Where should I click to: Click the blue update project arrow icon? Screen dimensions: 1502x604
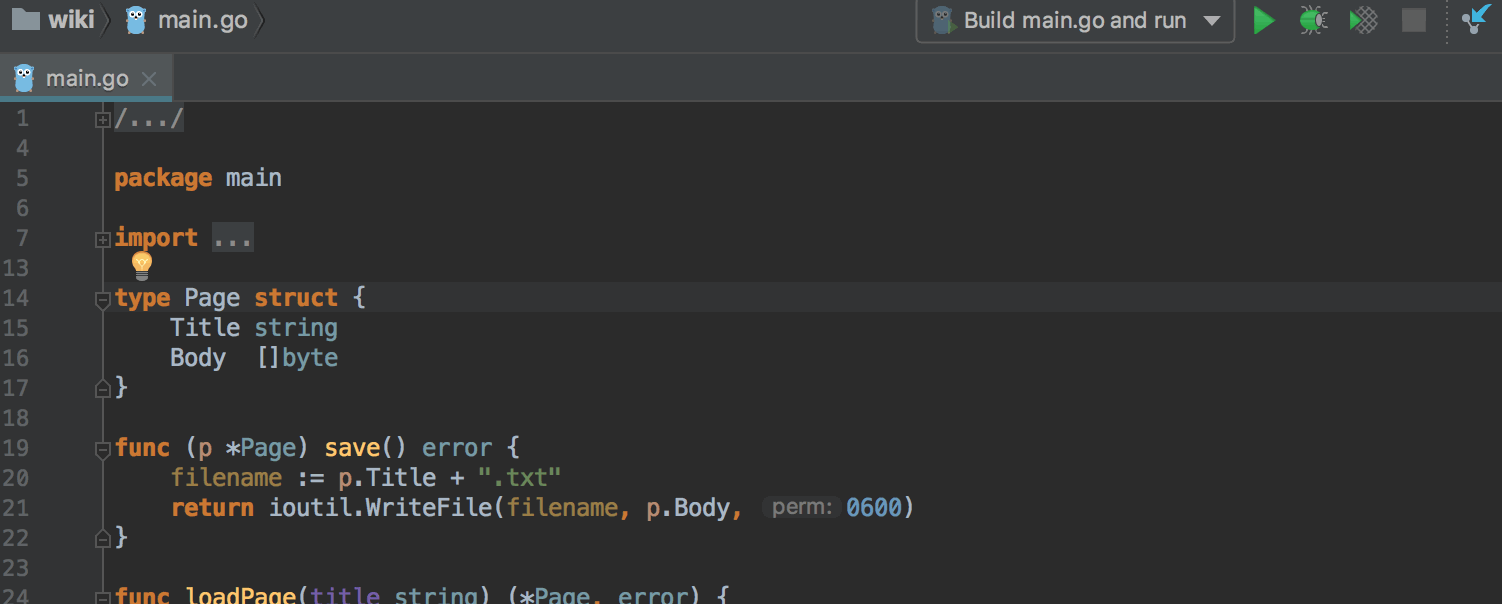[1476, 20]
